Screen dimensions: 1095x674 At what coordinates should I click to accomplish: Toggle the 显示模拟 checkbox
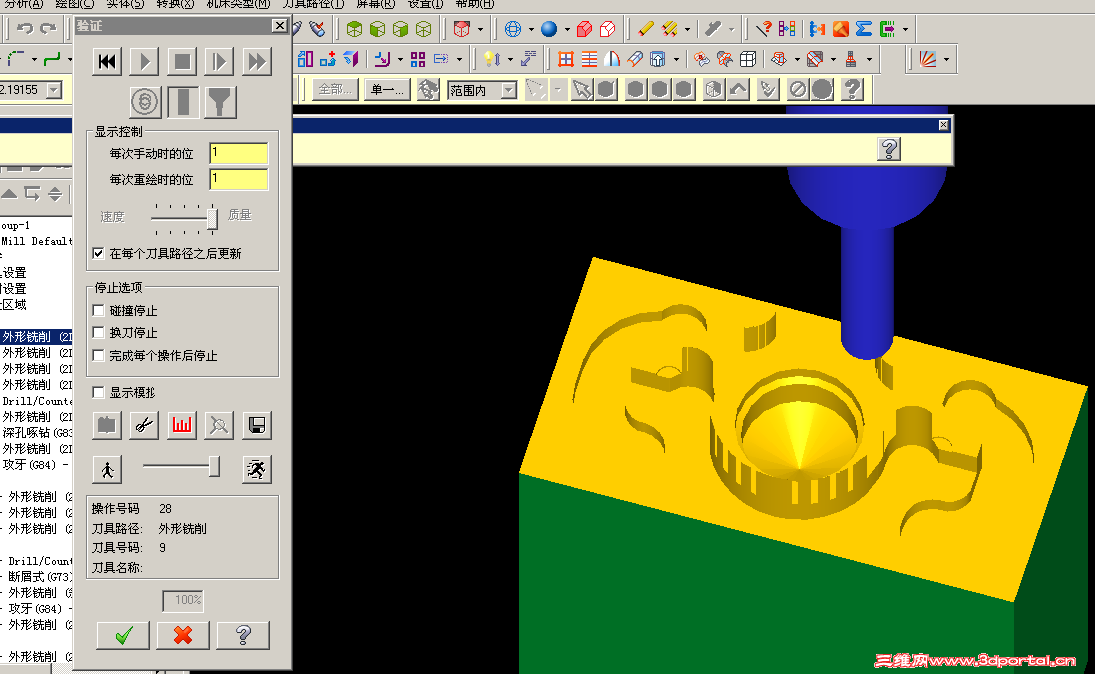point(98,392)
